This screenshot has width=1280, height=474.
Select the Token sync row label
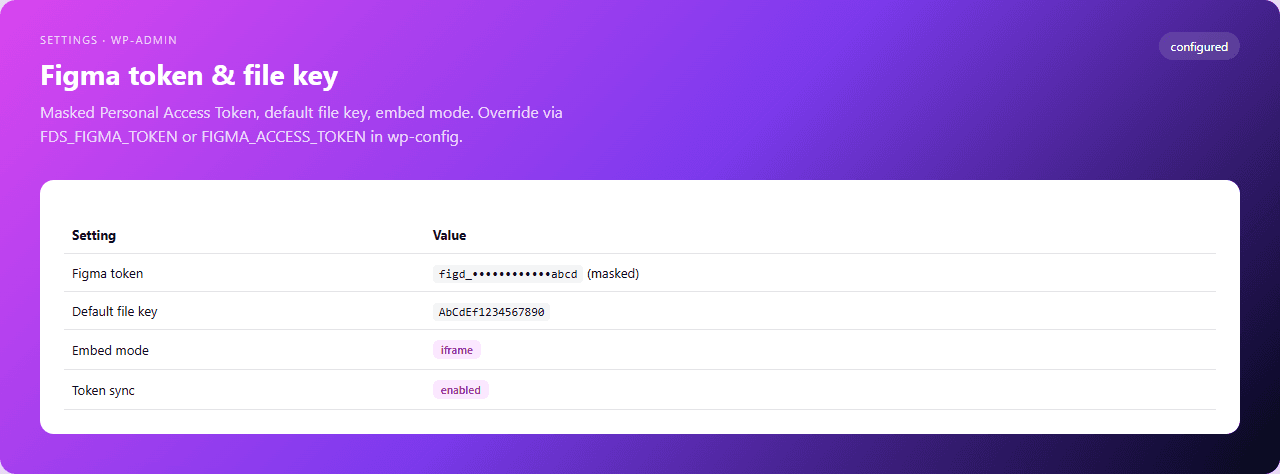coord(103,390)
